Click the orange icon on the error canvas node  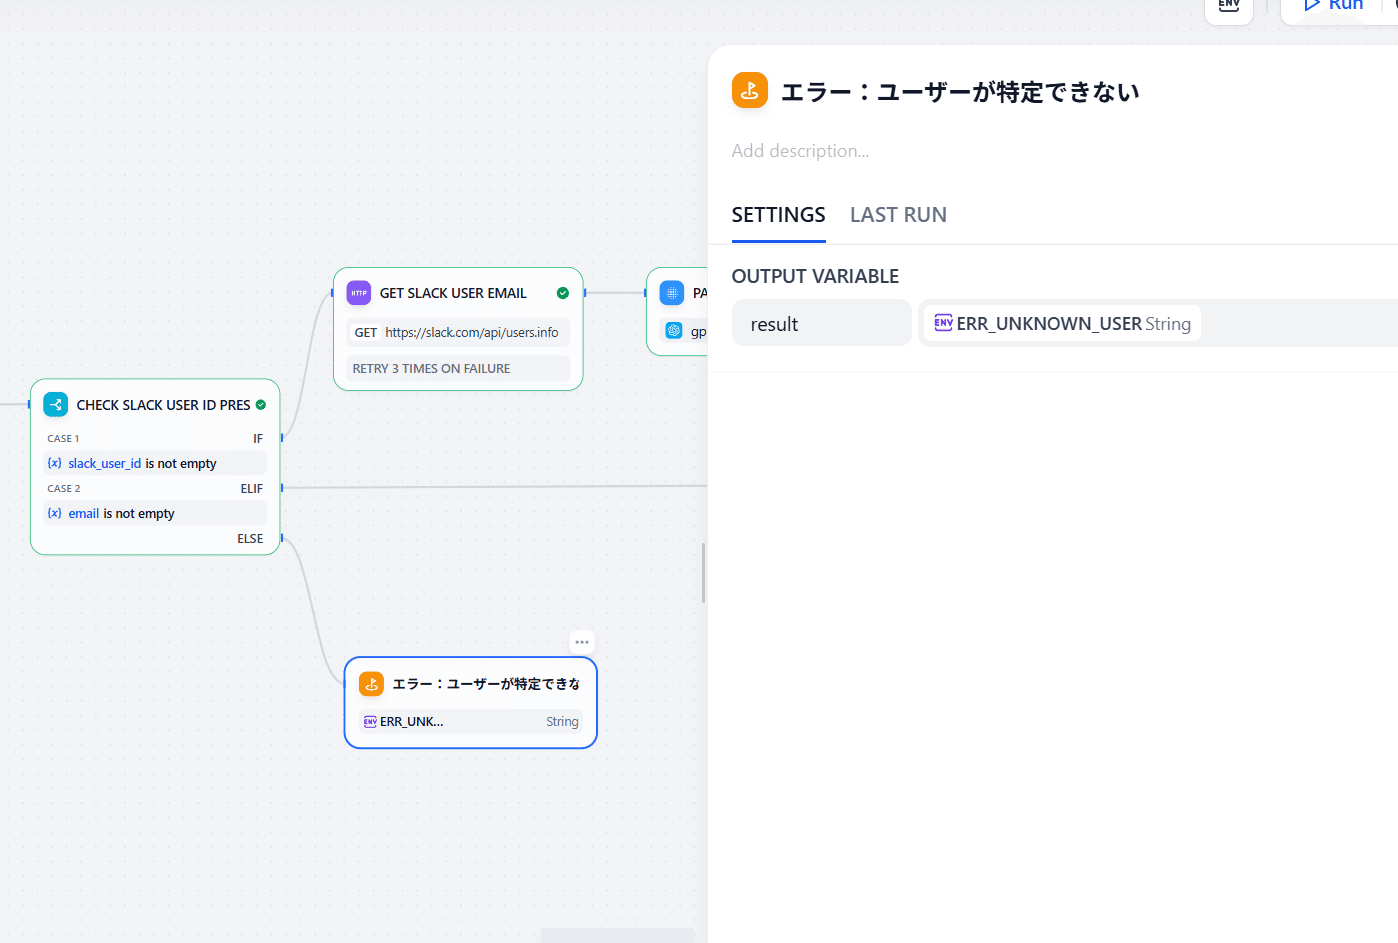click(371, 684)
